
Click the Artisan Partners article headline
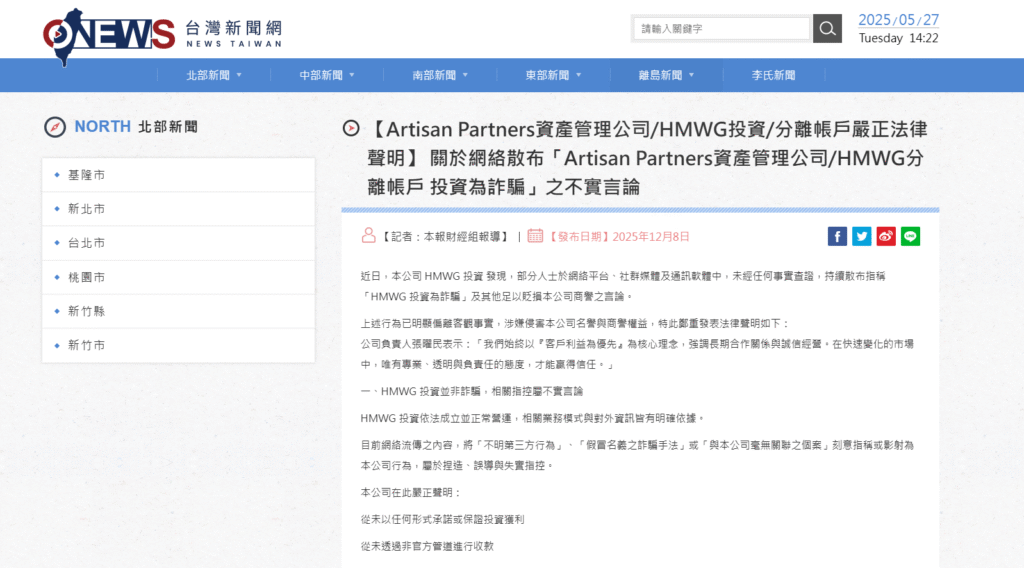pyautogui.click(x=647, y=158)
